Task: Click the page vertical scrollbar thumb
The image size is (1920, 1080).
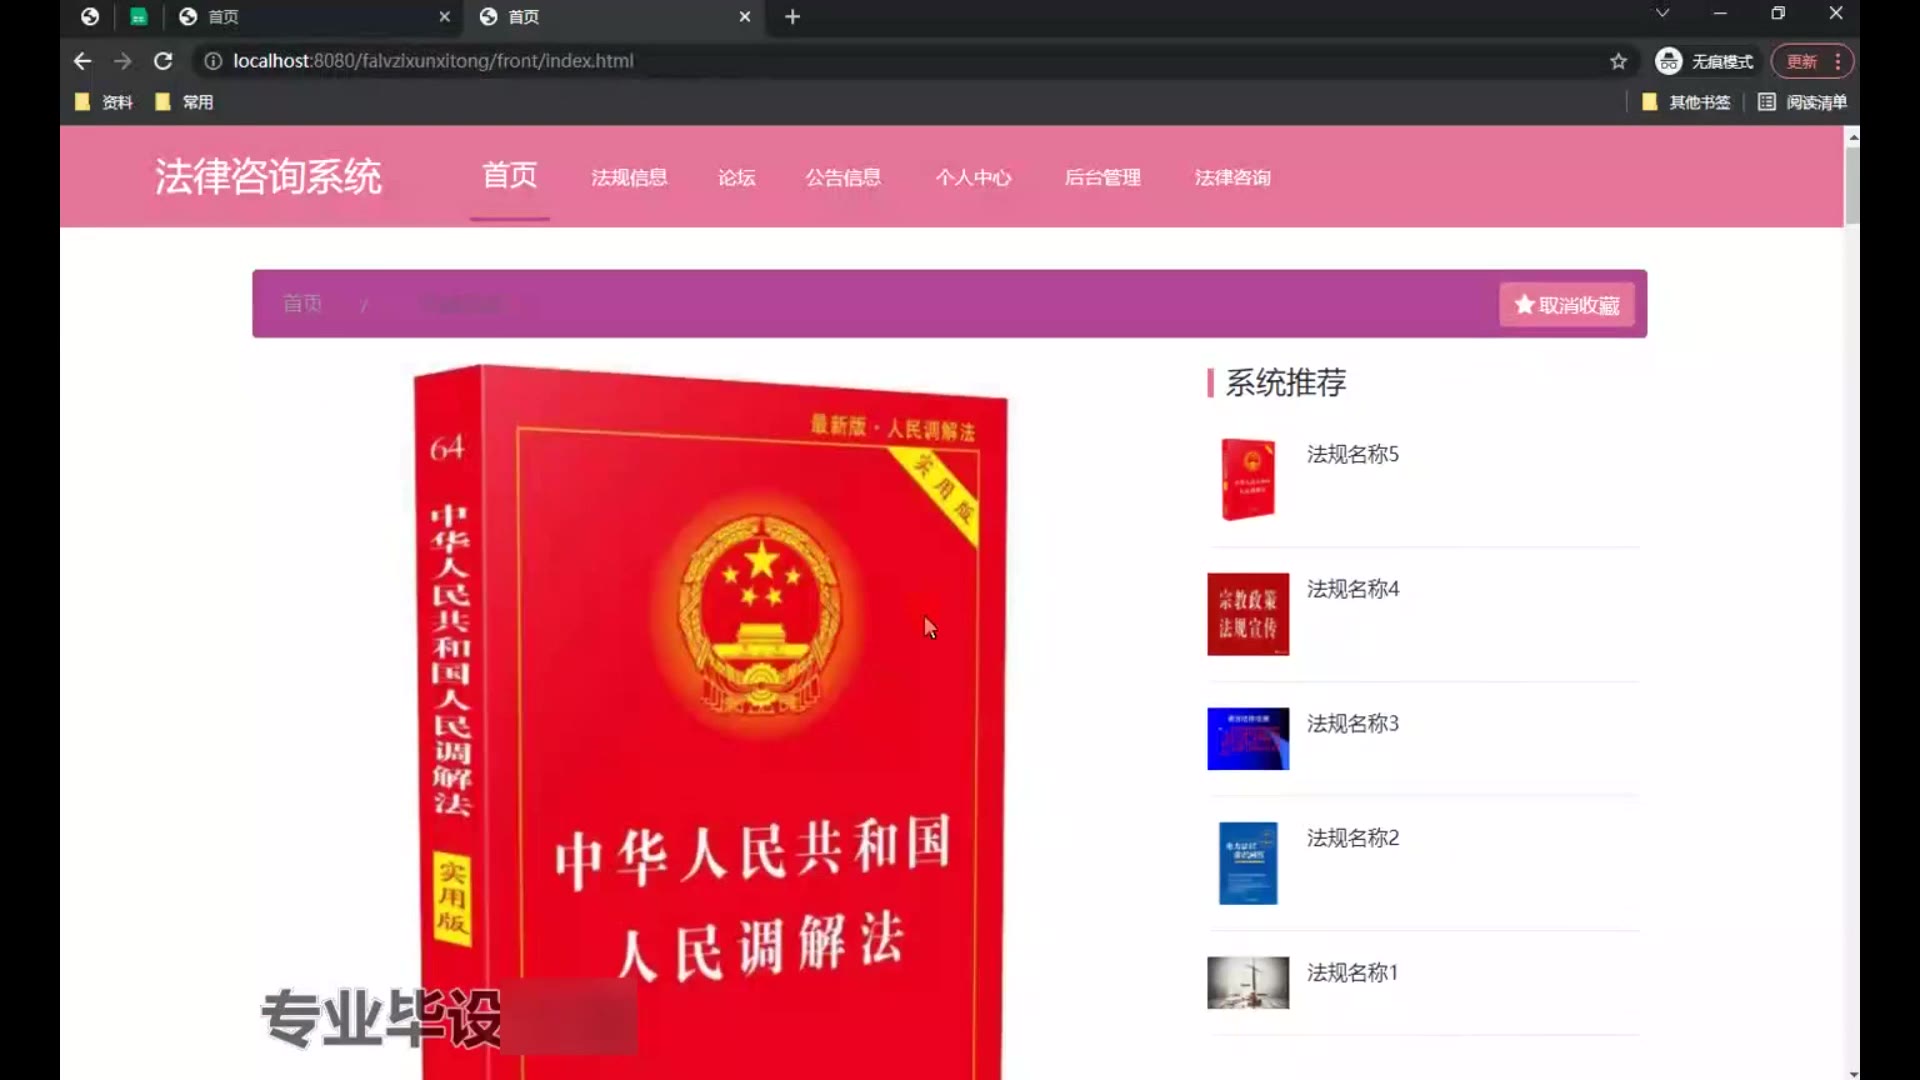Action: (x=1852, y=185)
